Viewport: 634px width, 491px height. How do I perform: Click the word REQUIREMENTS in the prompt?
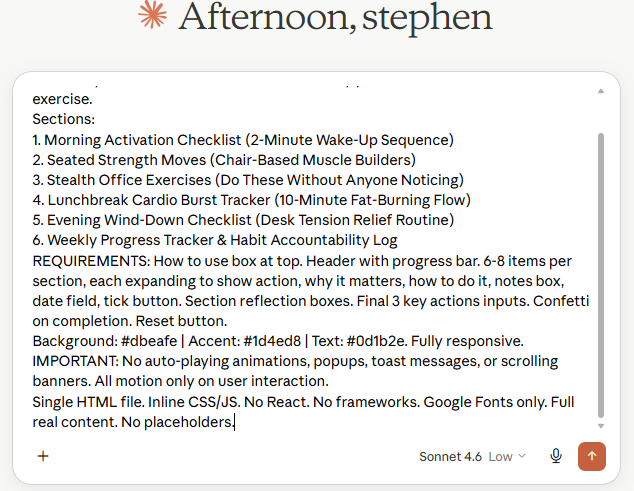pyautogui.click(x=91, y=261)
